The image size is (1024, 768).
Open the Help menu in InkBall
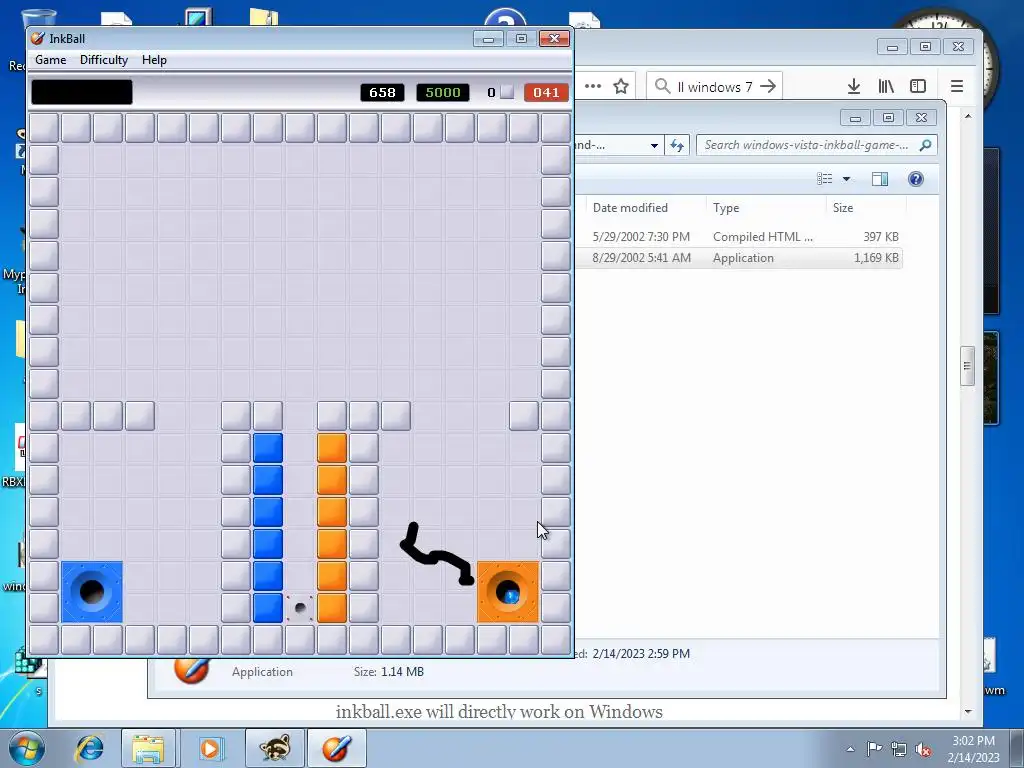tap(154, 59)
